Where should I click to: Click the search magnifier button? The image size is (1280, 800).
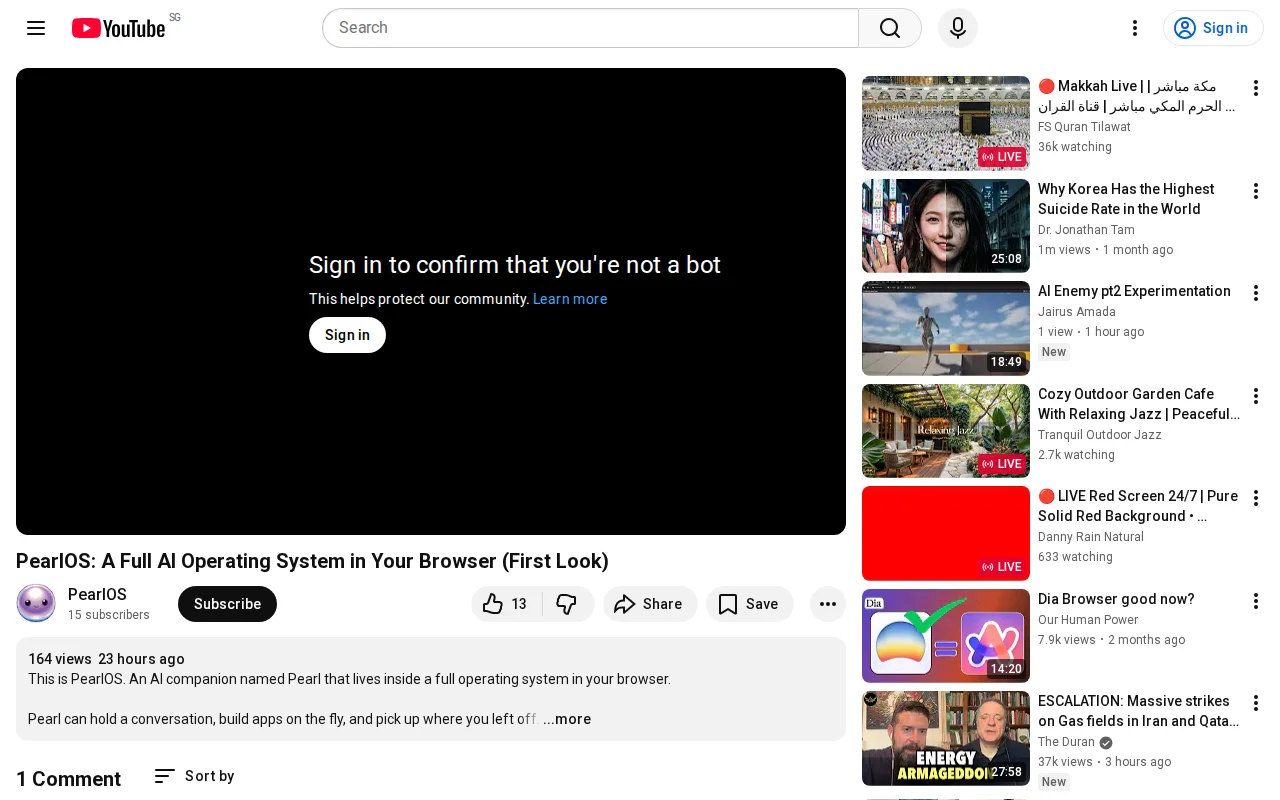(x=890, y=28)
